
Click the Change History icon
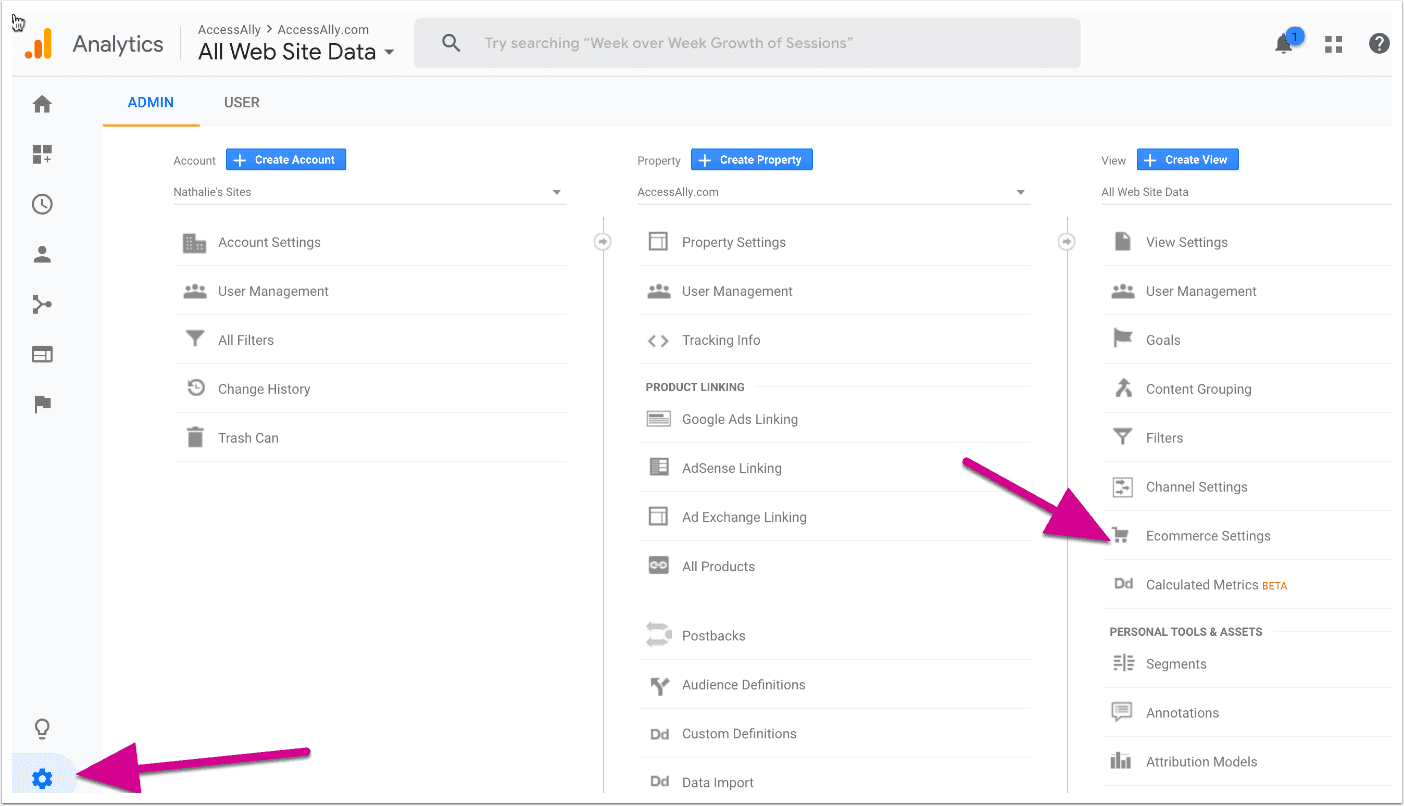point(196,389)
